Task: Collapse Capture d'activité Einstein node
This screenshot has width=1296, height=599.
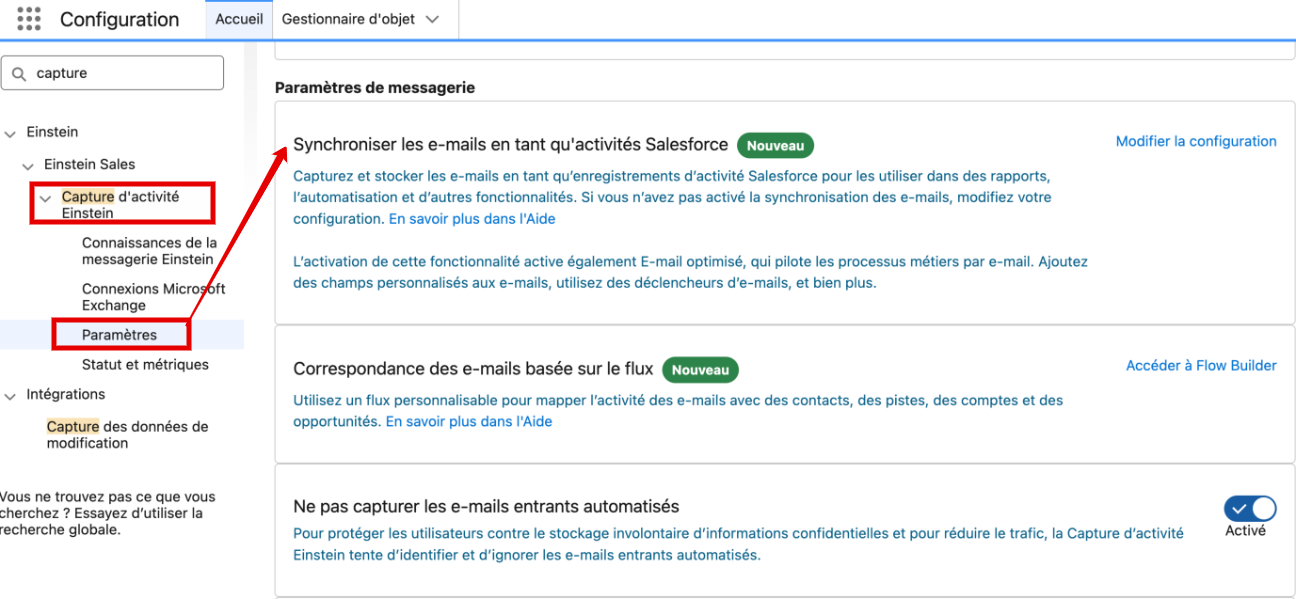Action: point(46,198)
